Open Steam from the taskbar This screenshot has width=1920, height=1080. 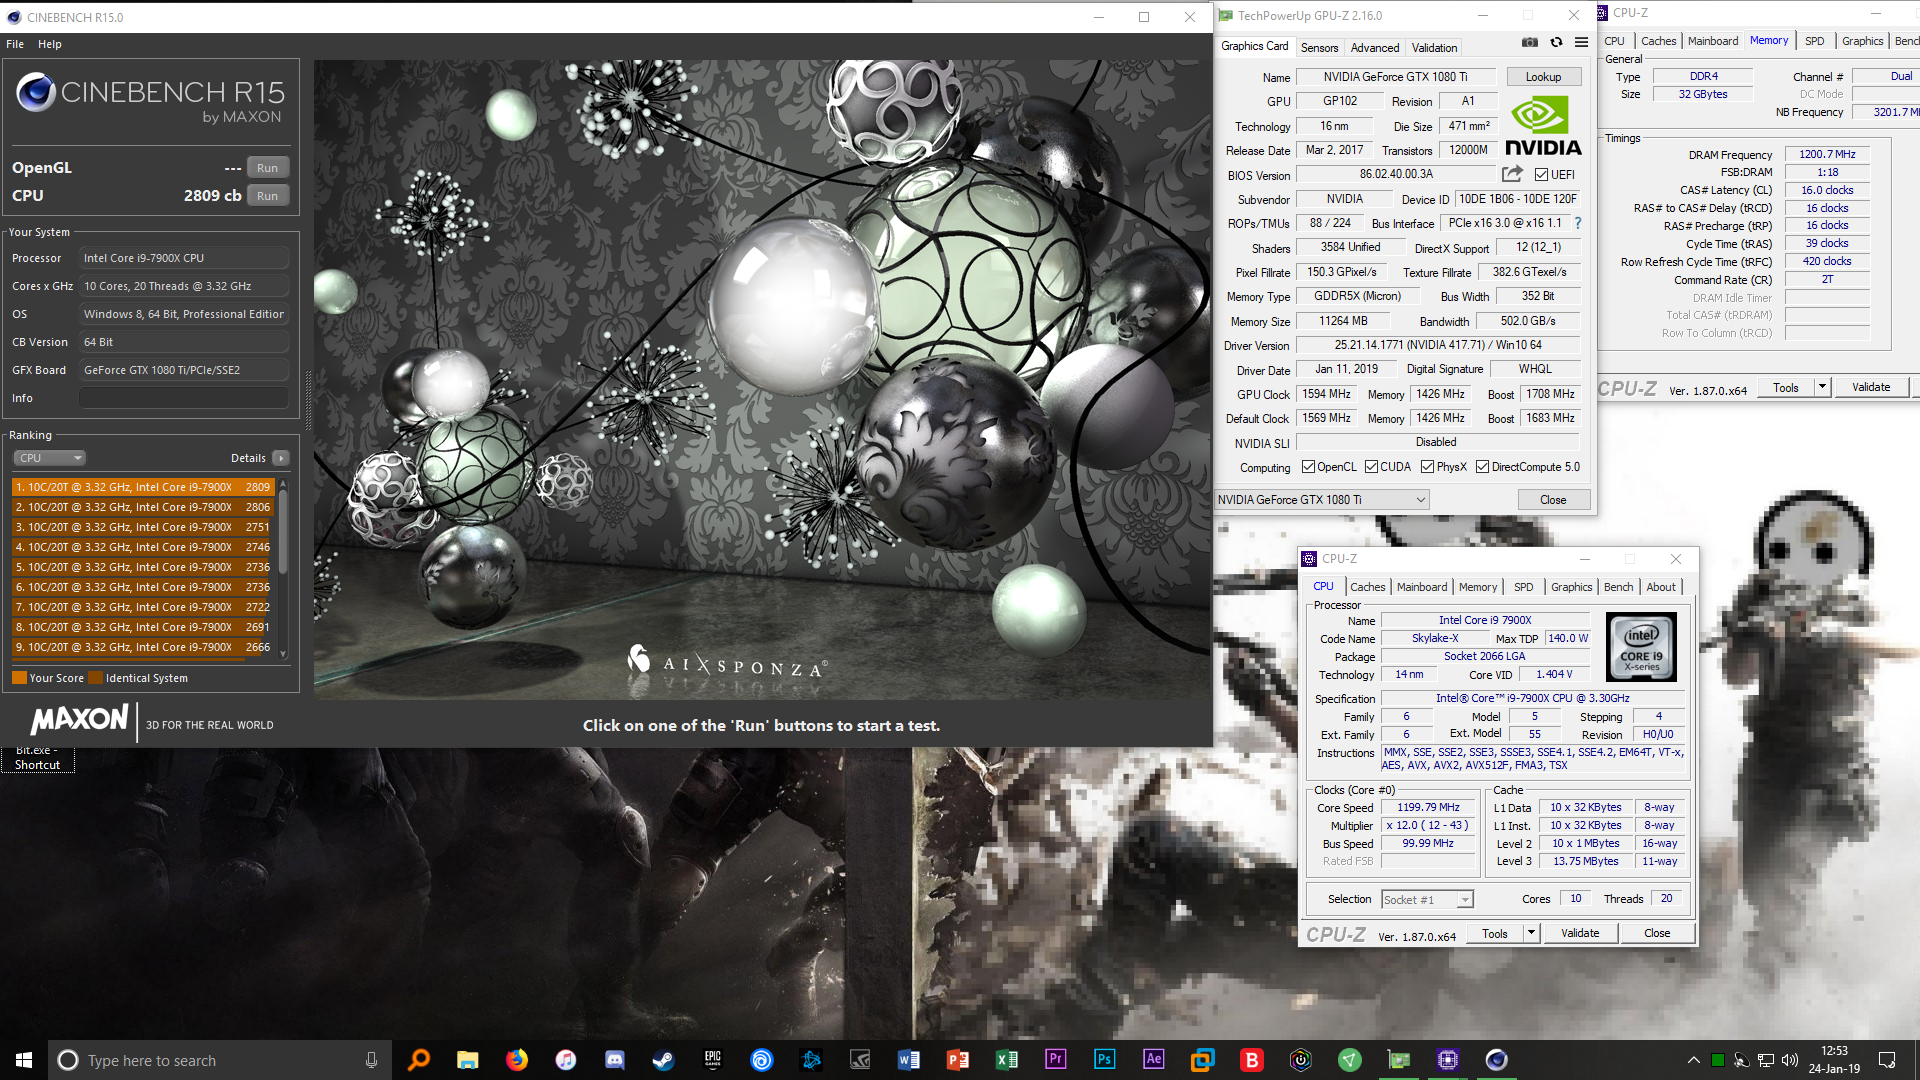click(664, 1060)
